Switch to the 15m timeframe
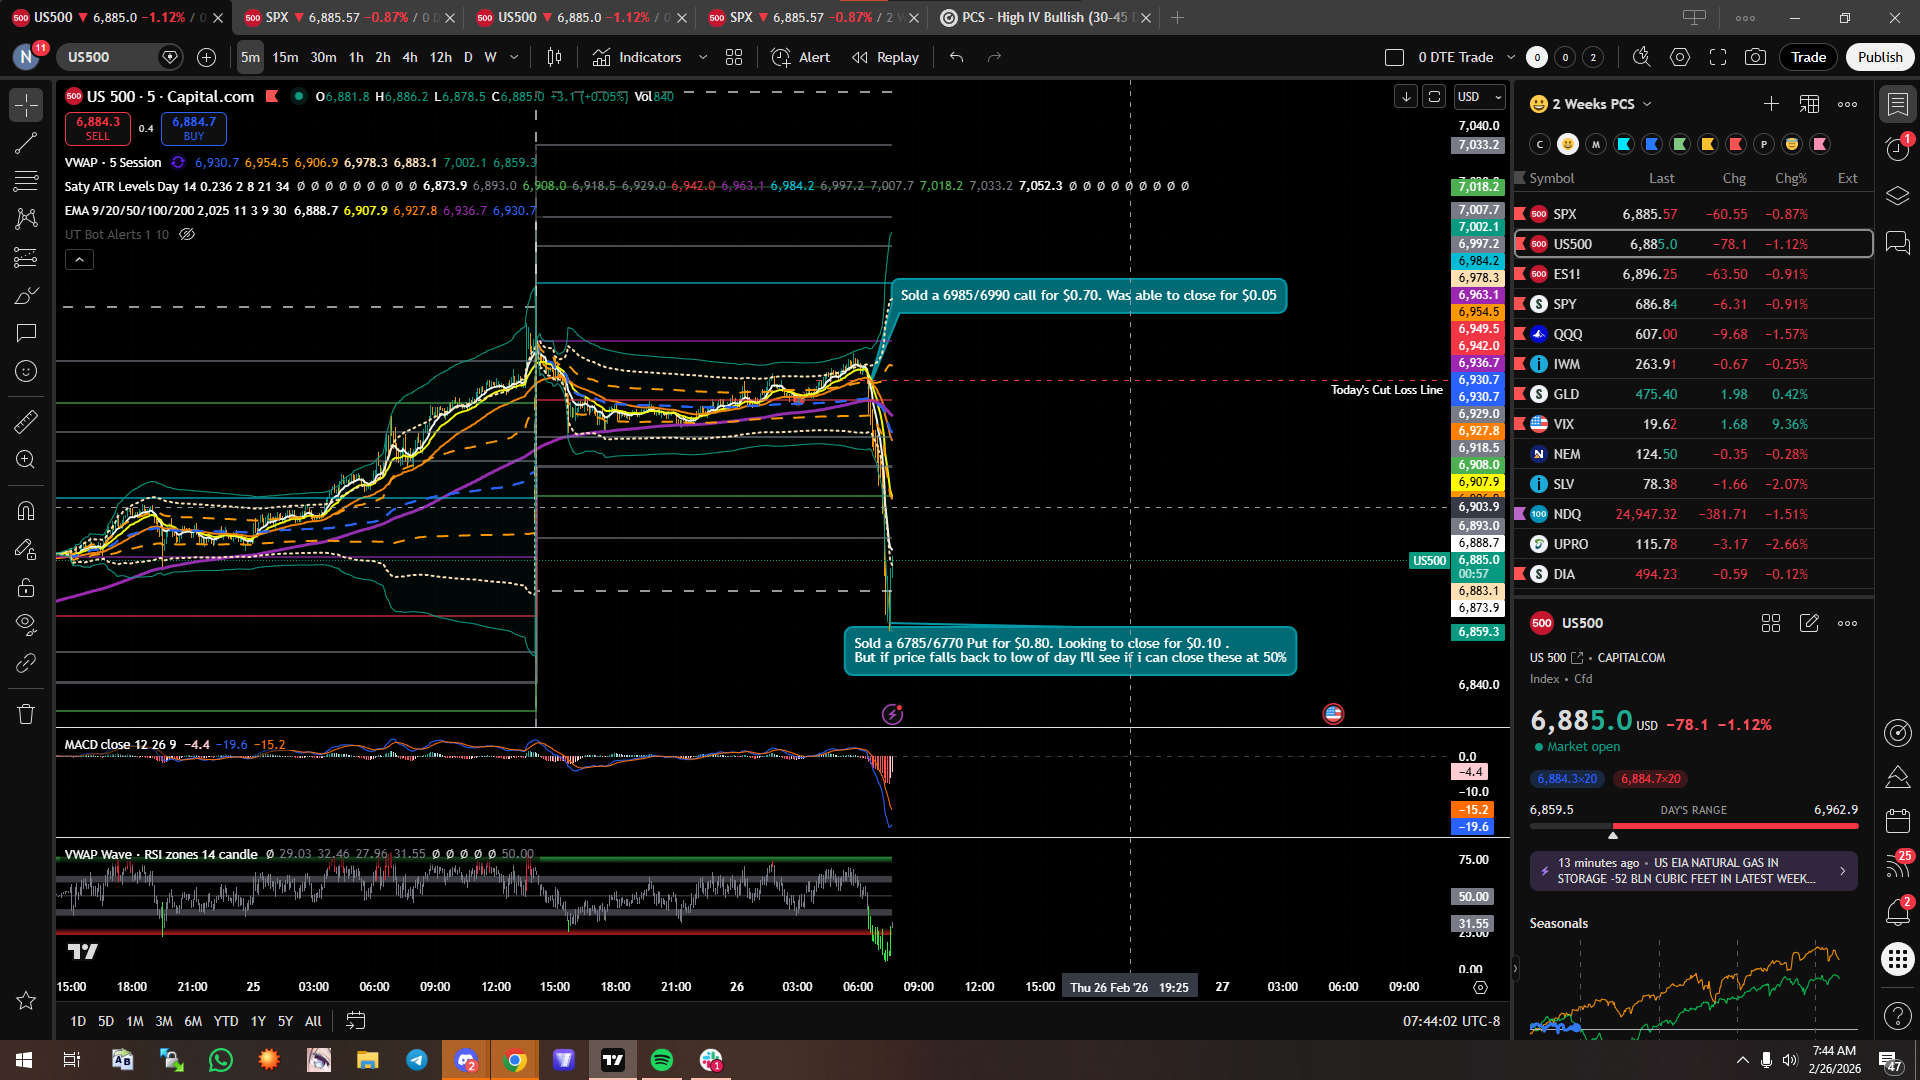The width and height of the screenshot is (1920, 1080). click(285, 57)
